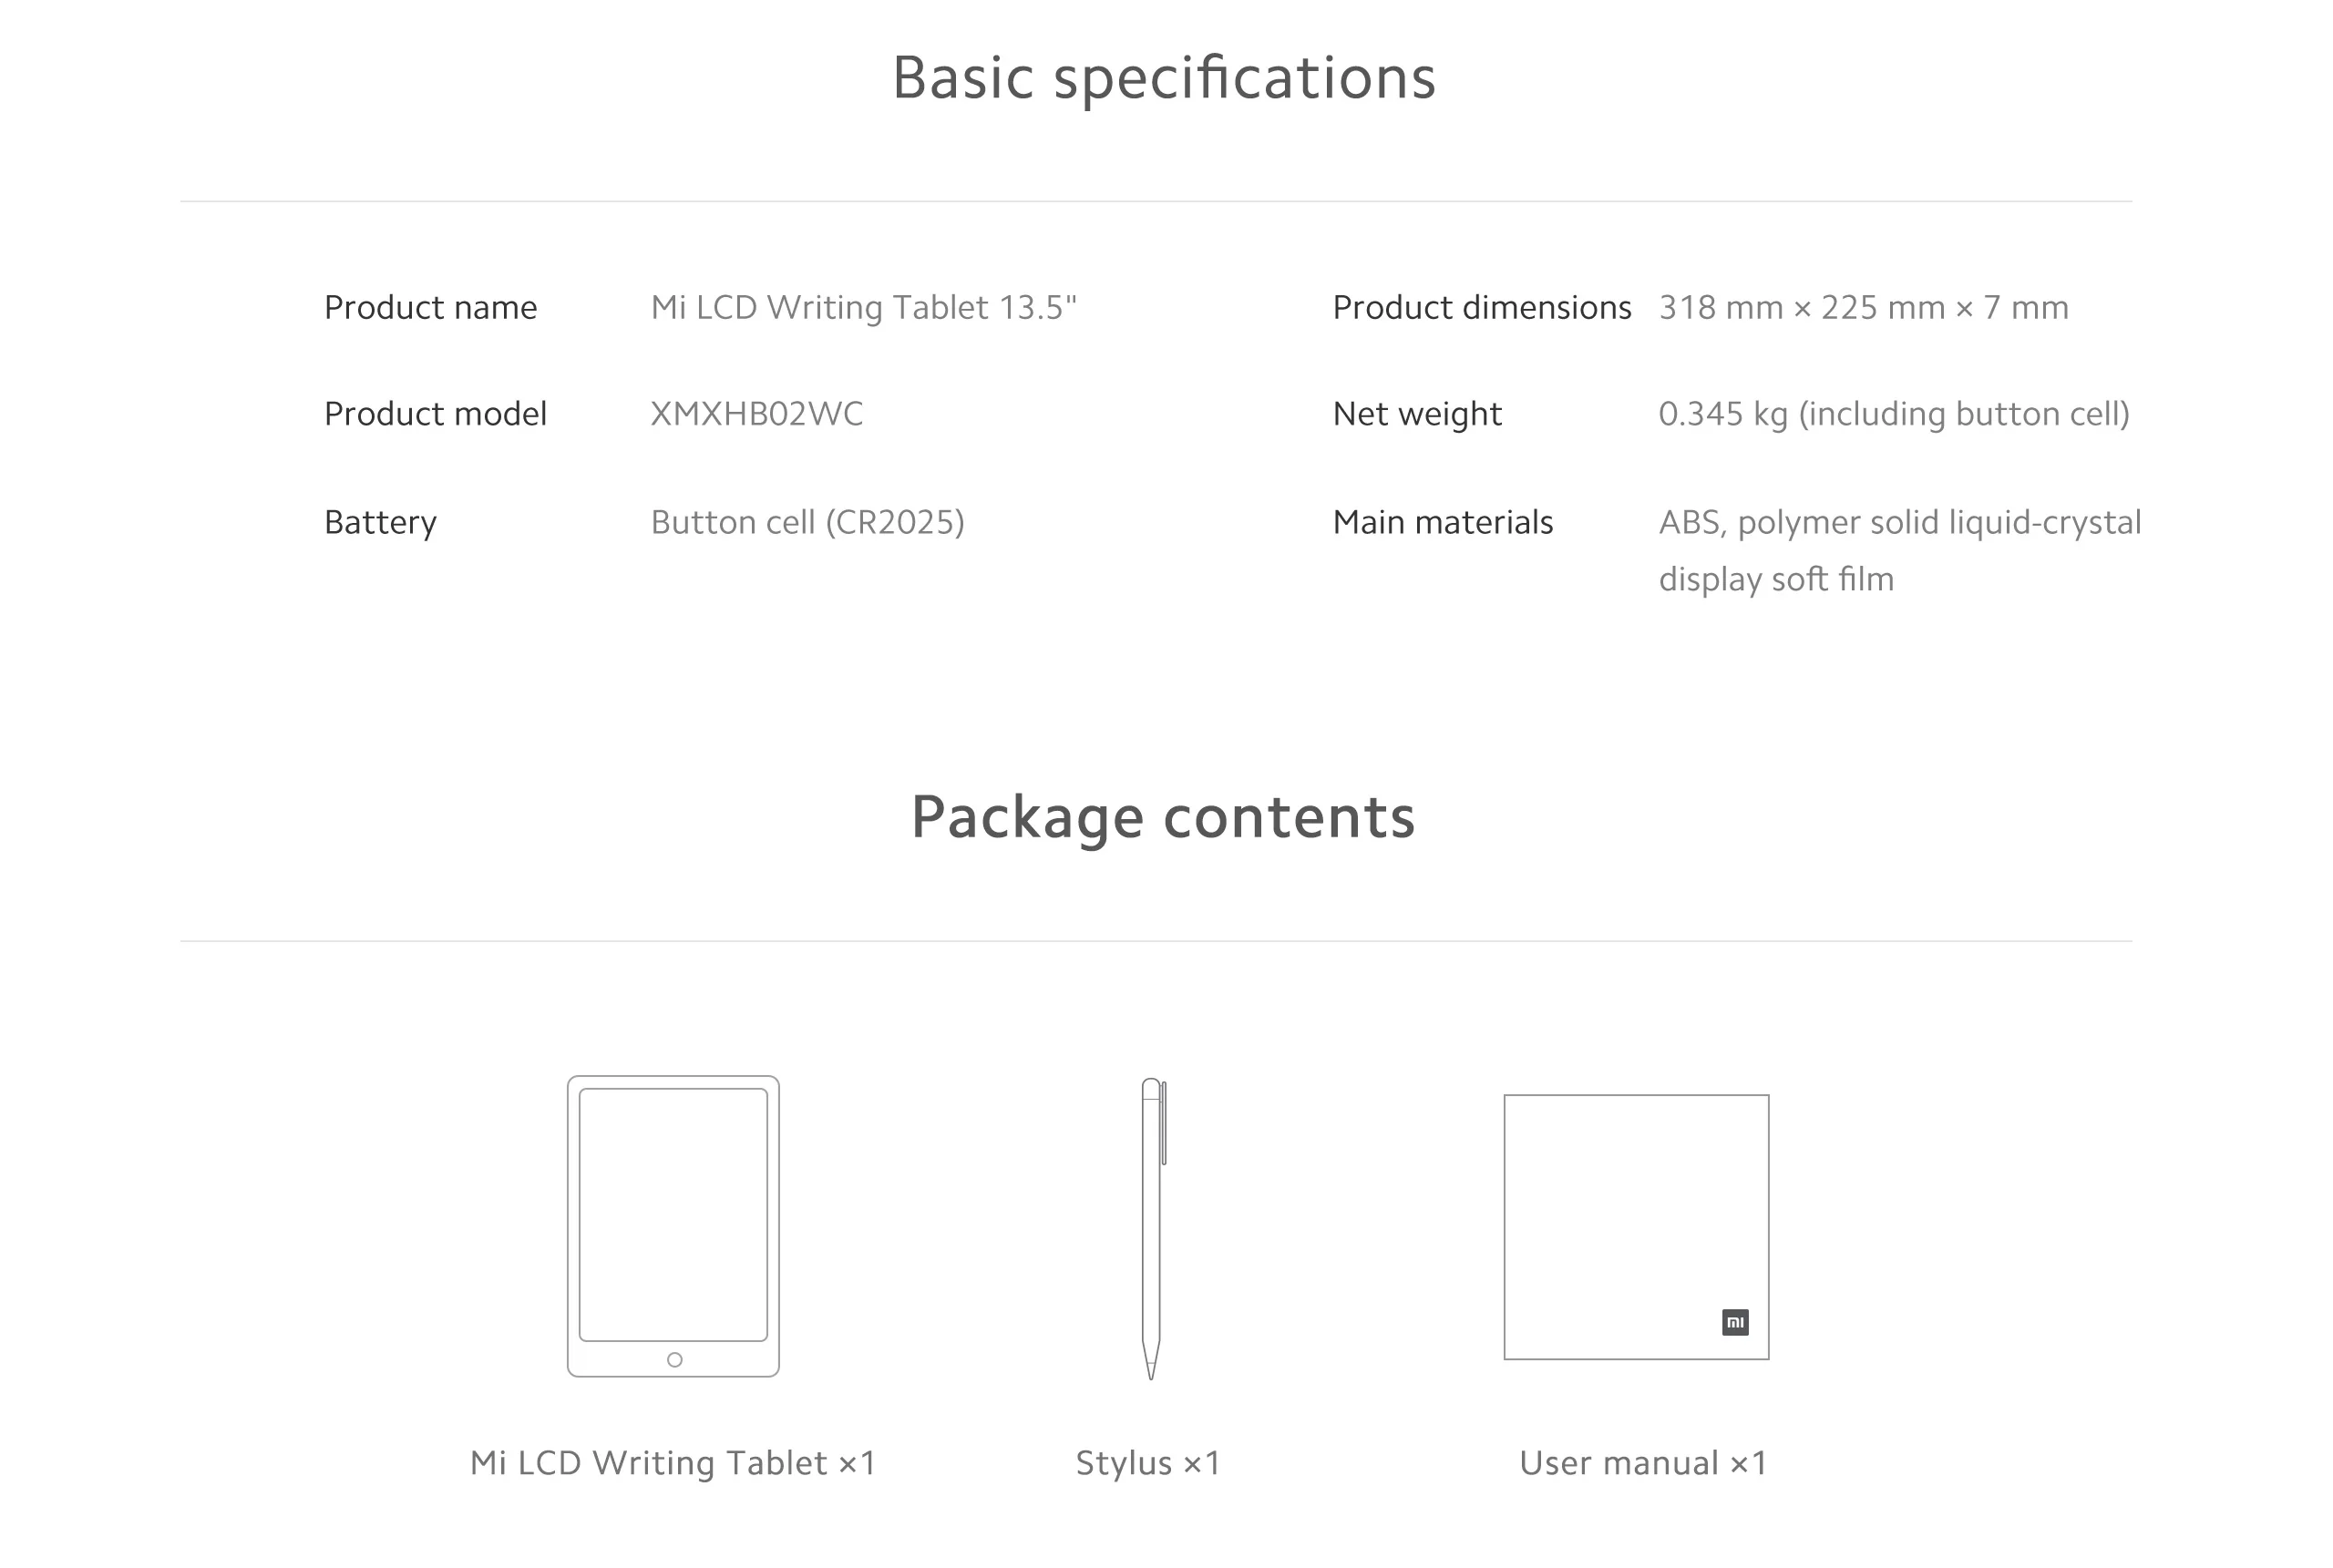Select the "Main materials" label

1442,522
